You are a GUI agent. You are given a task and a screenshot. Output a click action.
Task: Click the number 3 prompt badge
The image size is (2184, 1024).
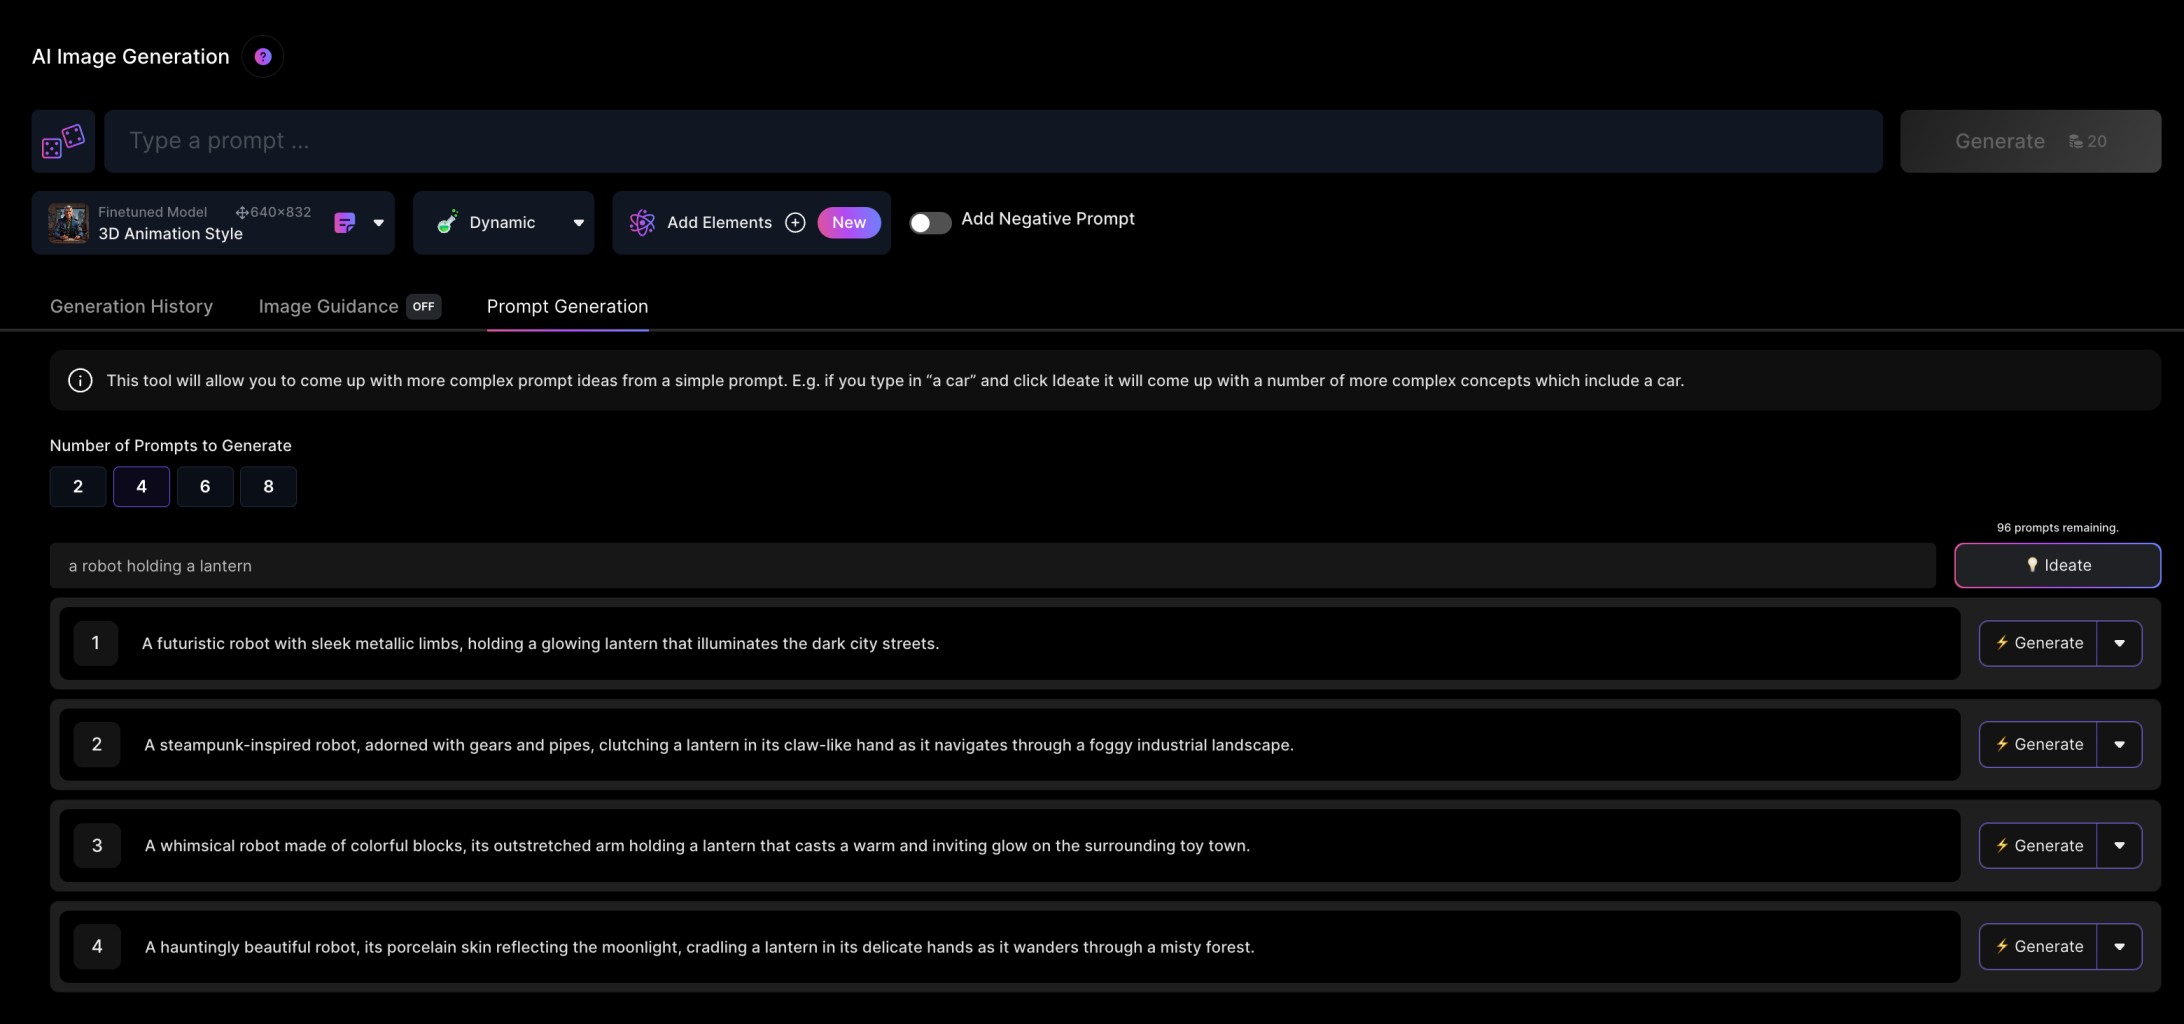(x=97, y=846)
